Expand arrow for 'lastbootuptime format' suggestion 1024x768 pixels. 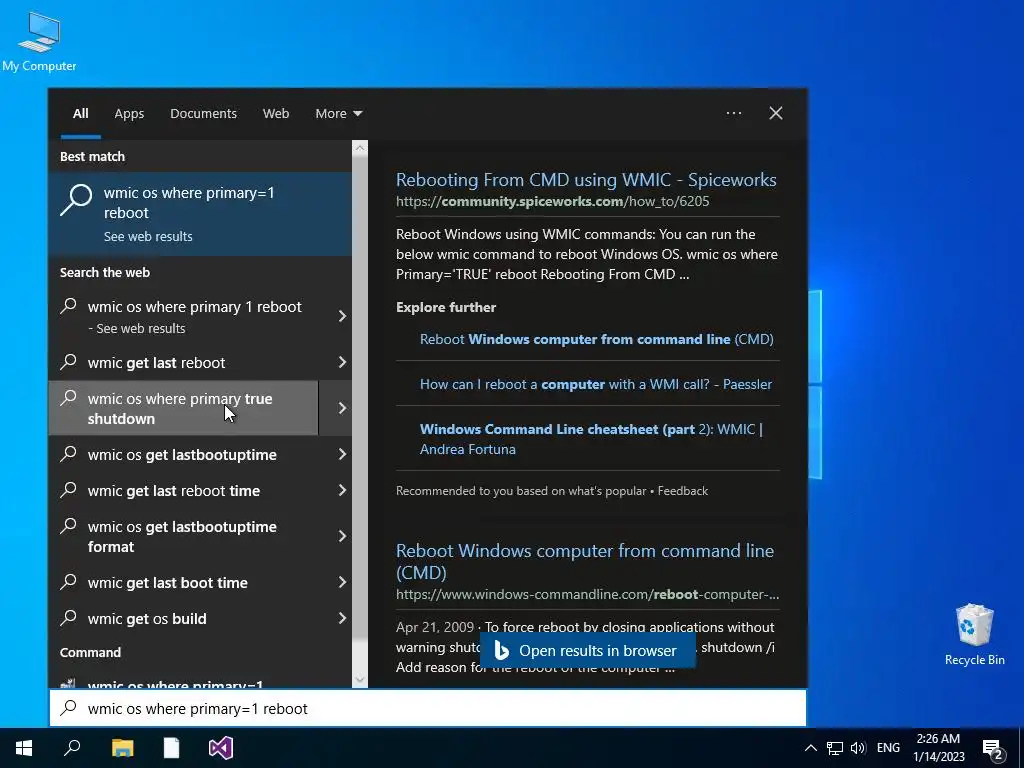(x=342, y=536)
